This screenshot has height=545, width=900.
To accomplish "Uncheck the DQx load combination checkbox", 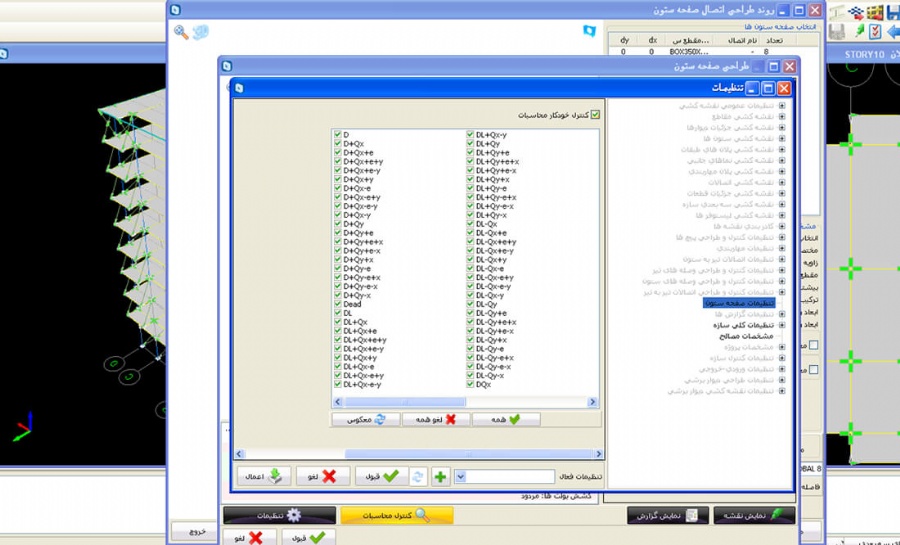I will (471, 384).
